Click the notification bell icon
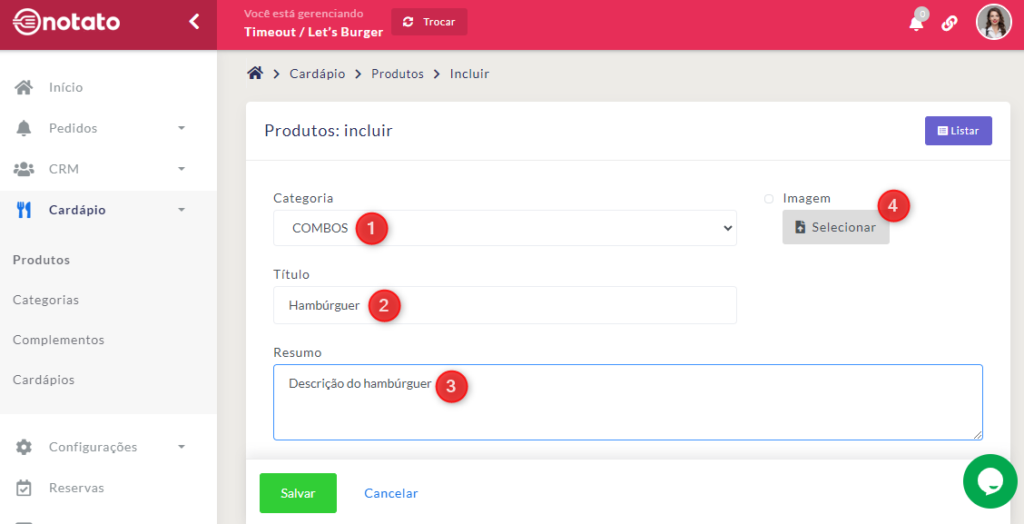The image size is (1024, 524). (x=916, y=23)
